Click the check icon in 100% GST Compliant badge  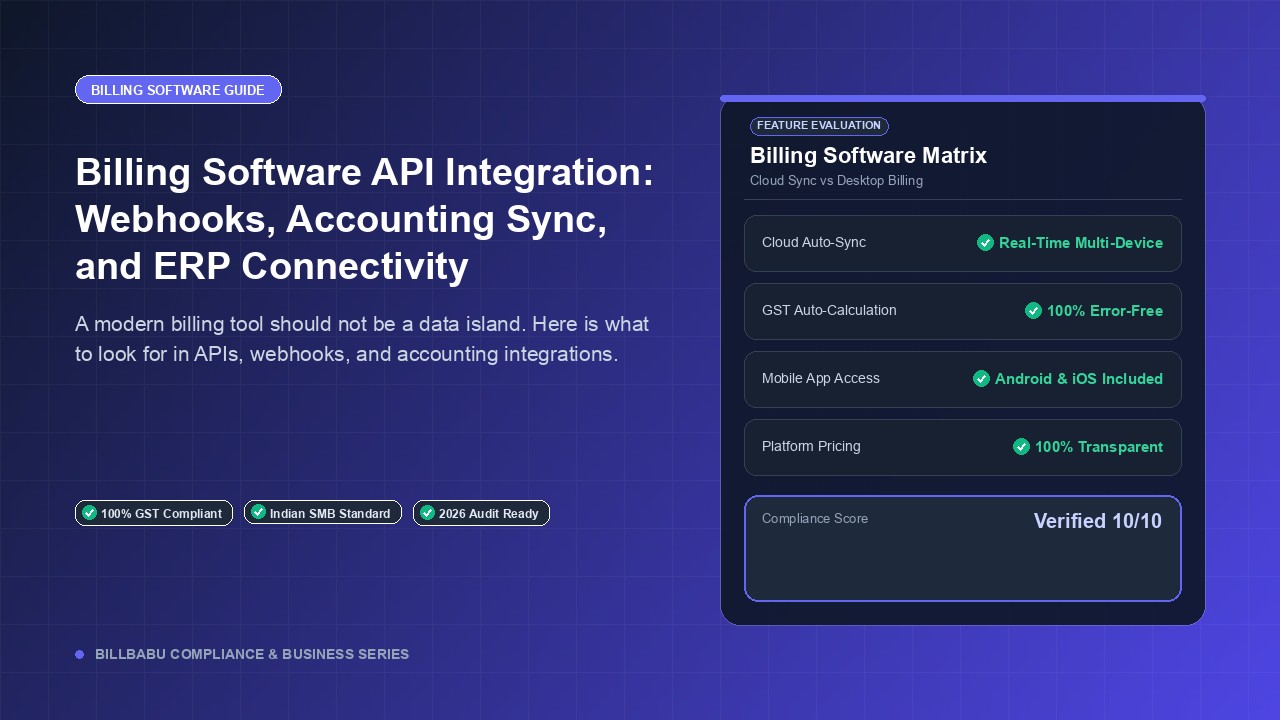click(89, 513)
